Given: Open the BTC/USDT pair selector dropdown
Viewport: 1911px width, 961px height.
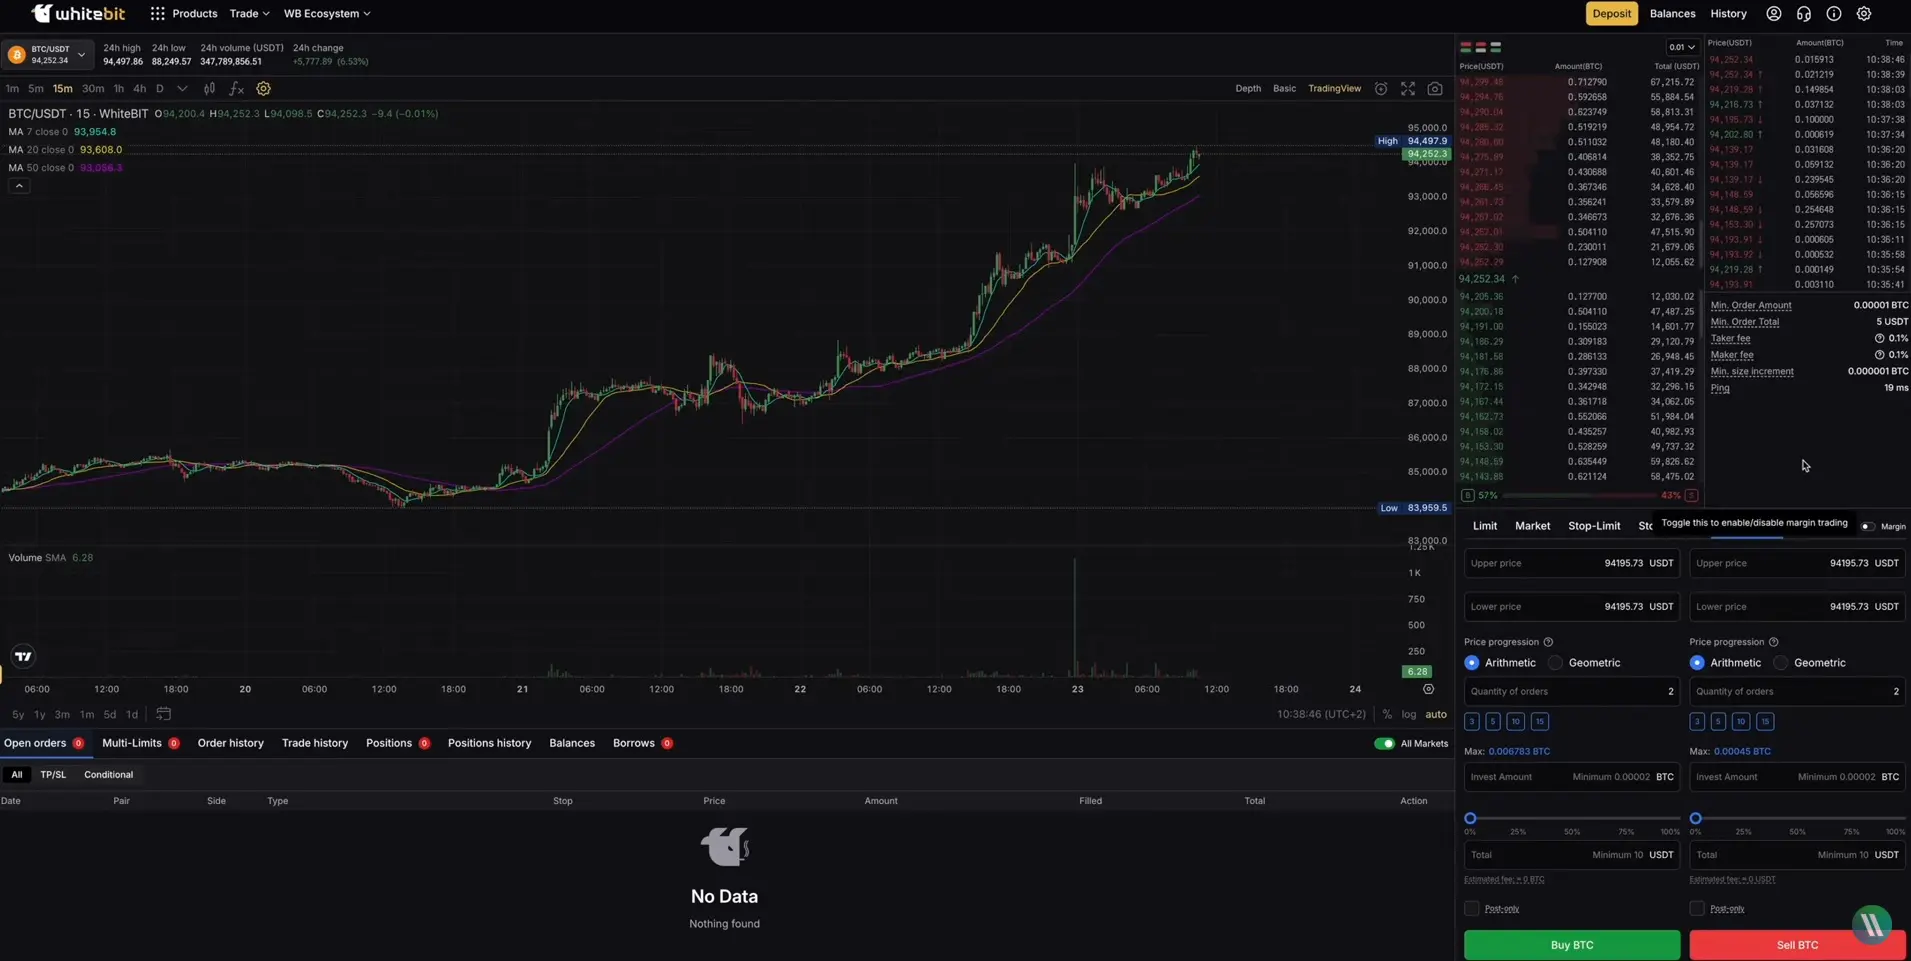Looking at the screenshot, I should 48,55.
